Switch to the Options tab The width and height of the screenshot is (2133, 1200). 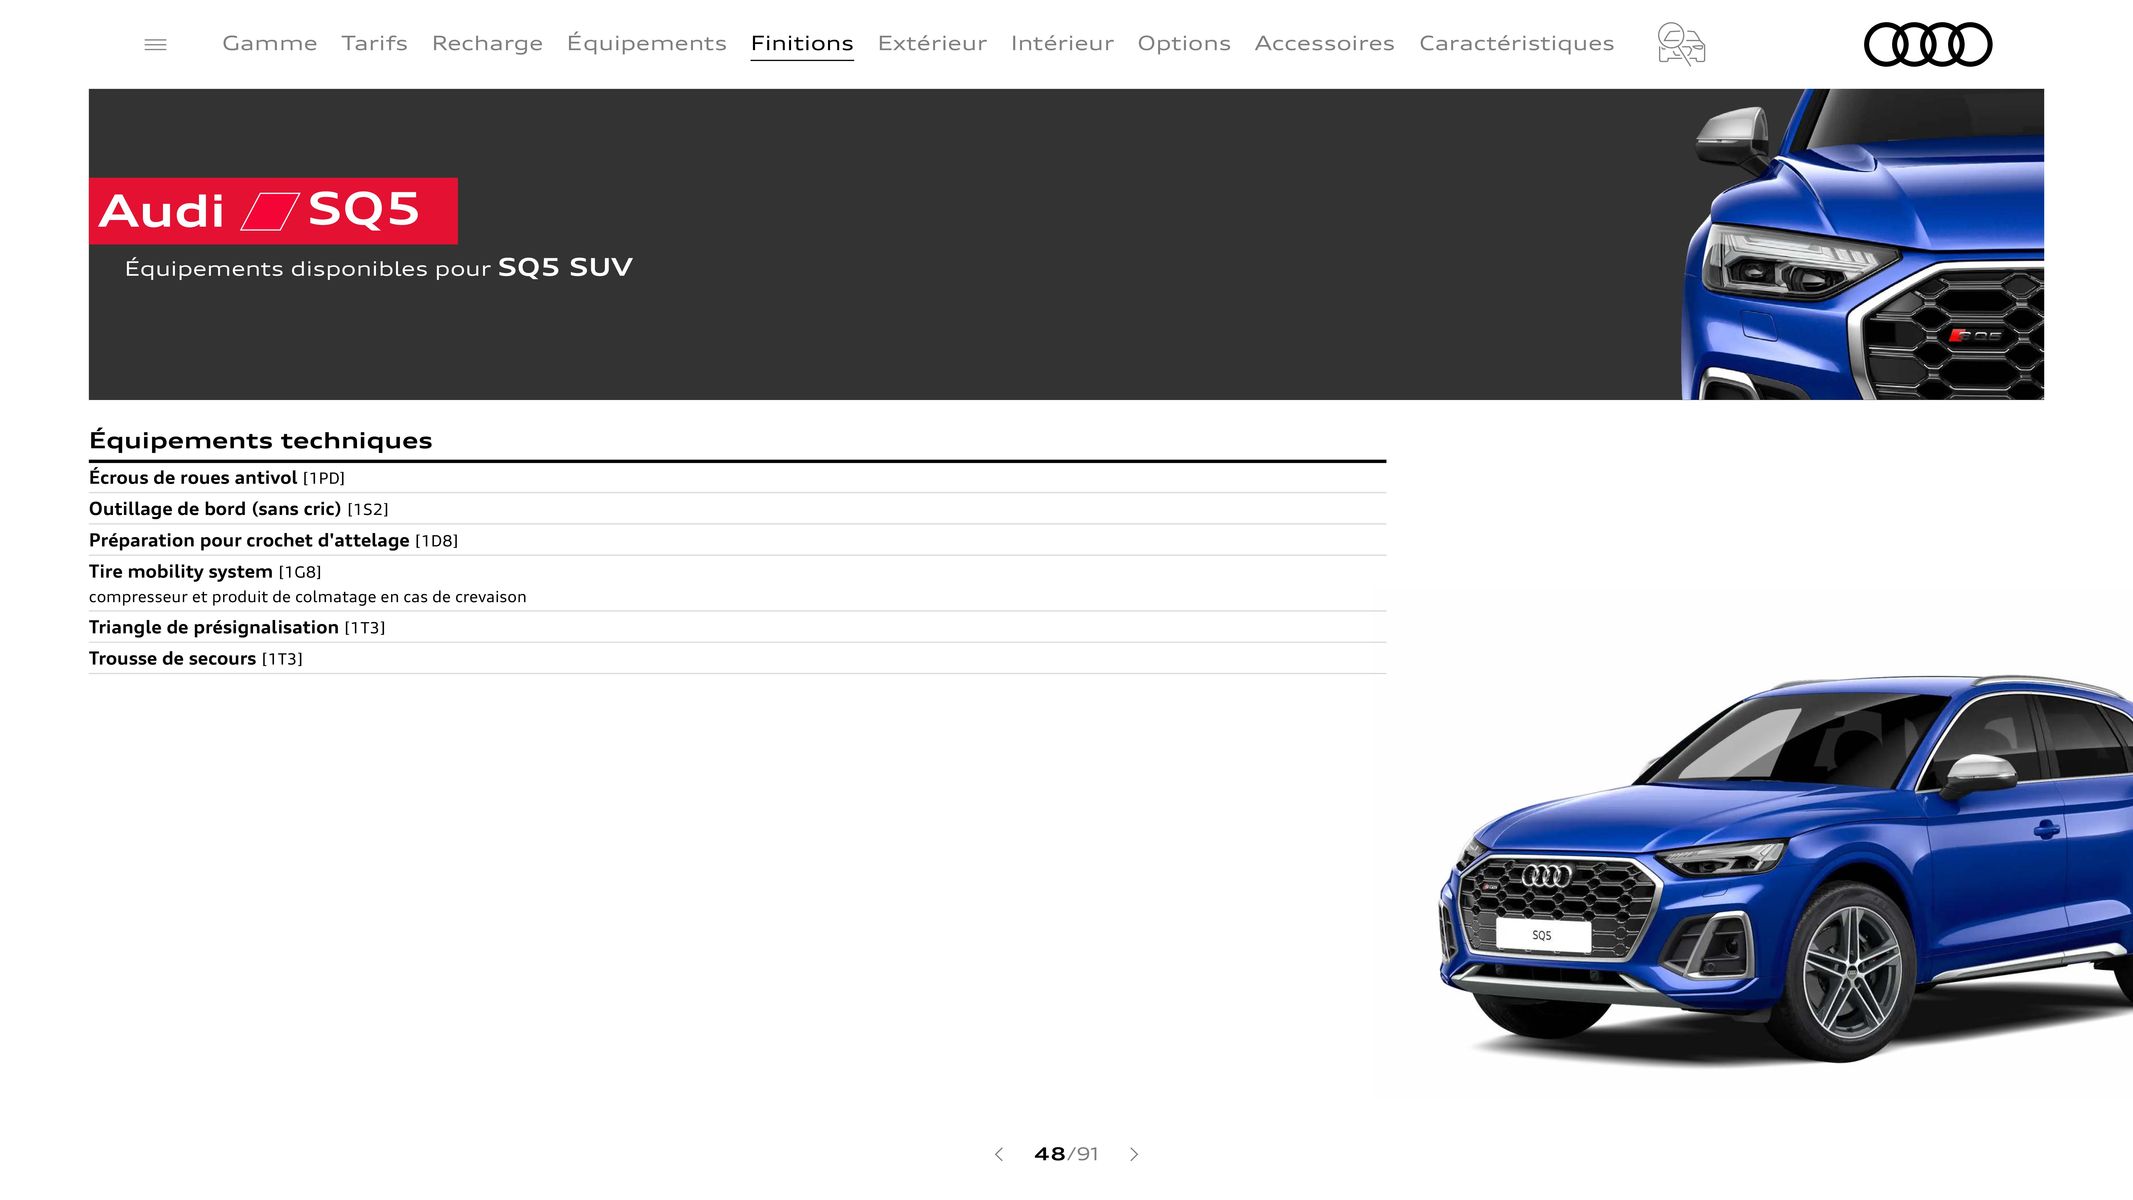coord(1184,43)
